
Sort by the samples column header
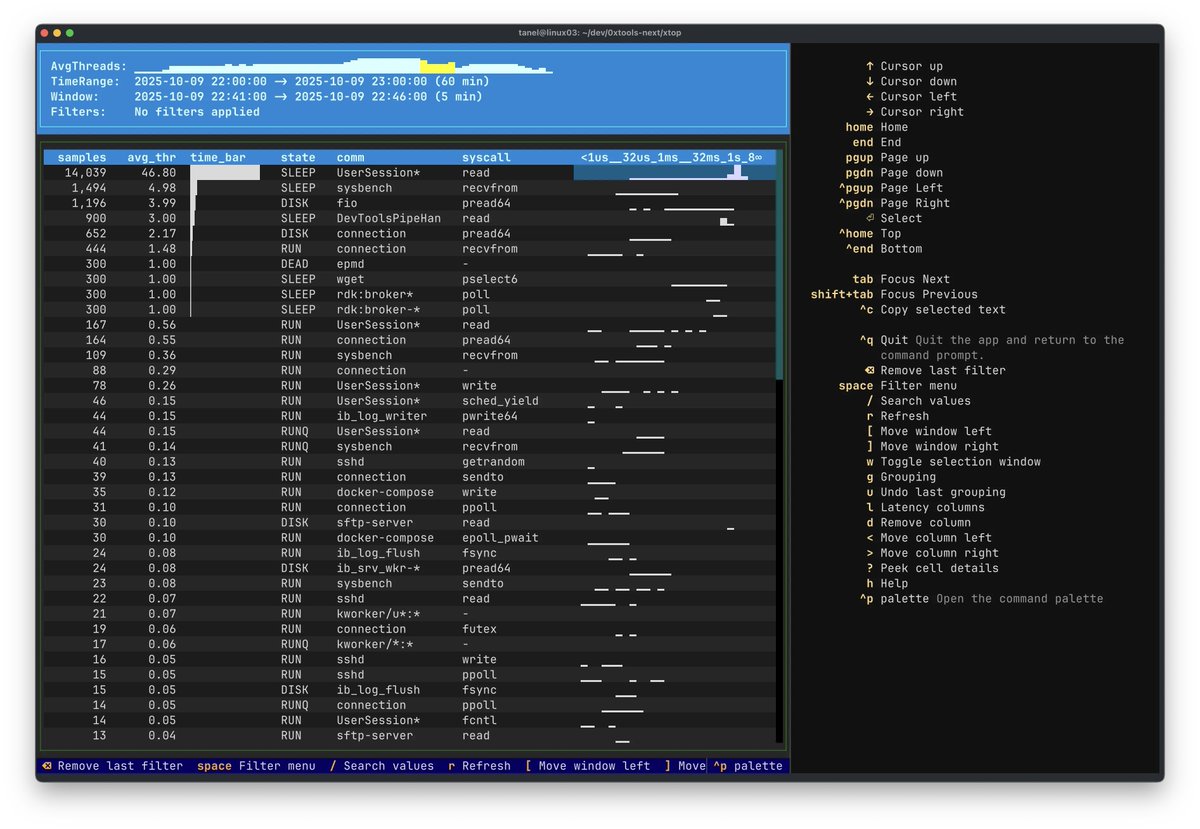pyautogui.click(x=81, y=157)
